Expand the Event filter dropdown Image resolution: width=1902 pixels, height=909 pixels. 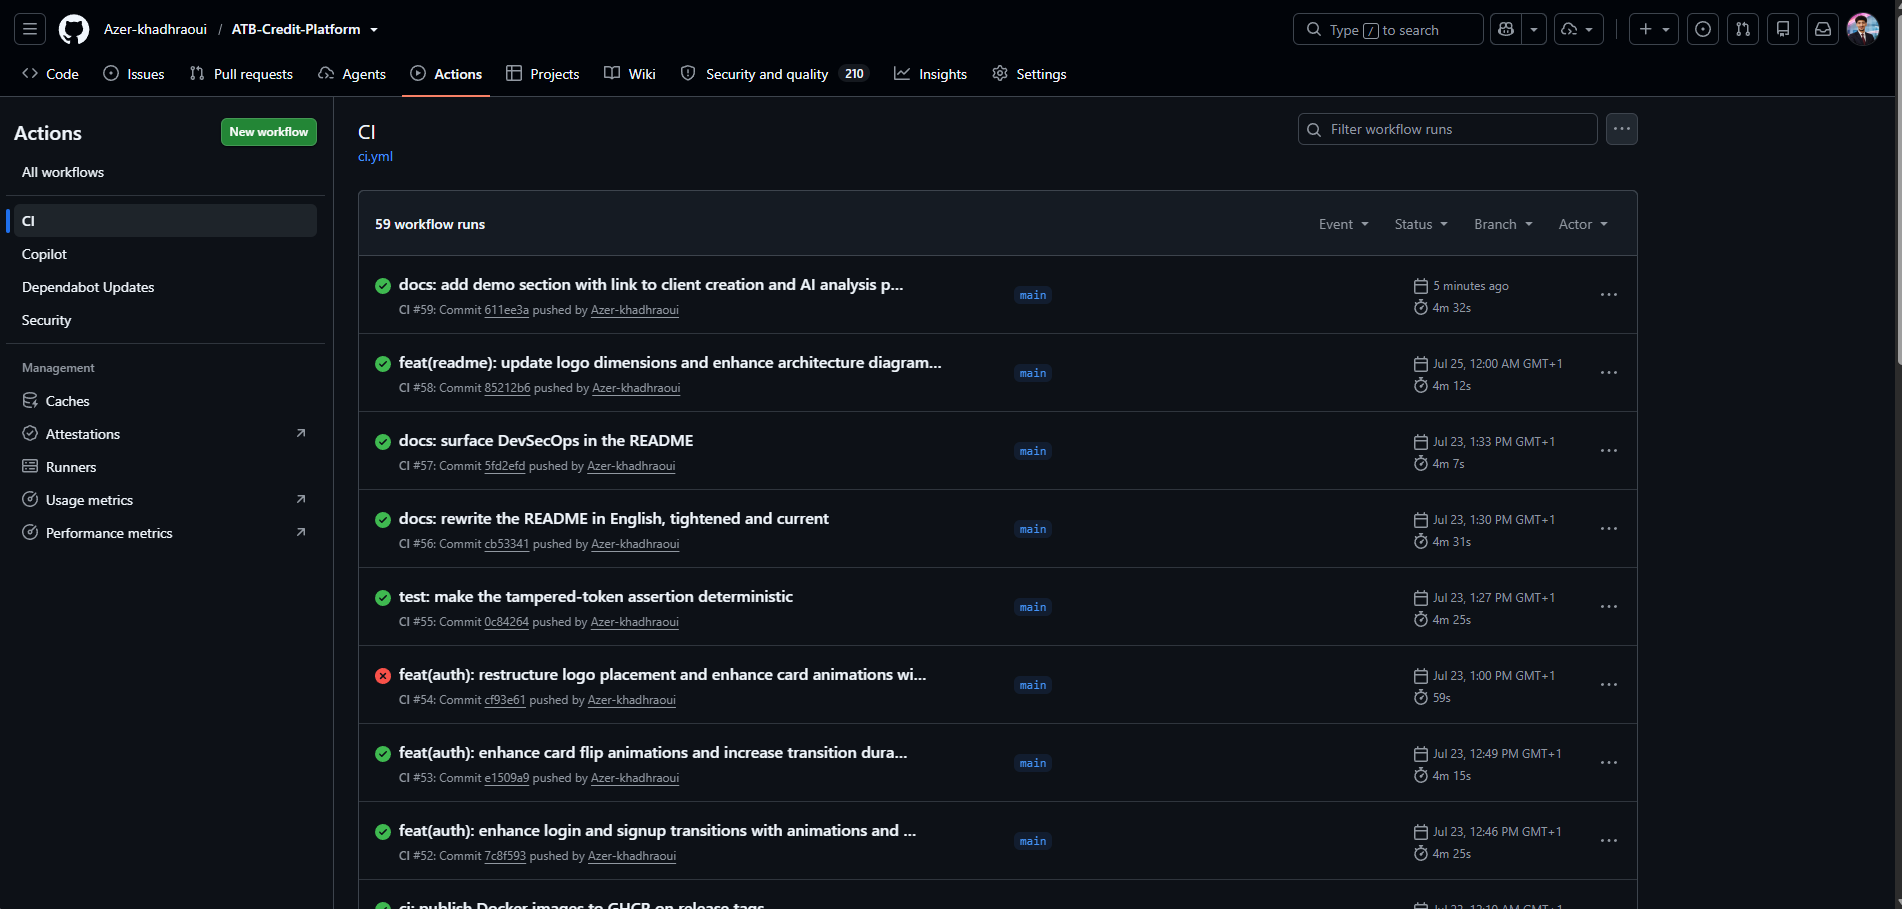[1343, 224]
